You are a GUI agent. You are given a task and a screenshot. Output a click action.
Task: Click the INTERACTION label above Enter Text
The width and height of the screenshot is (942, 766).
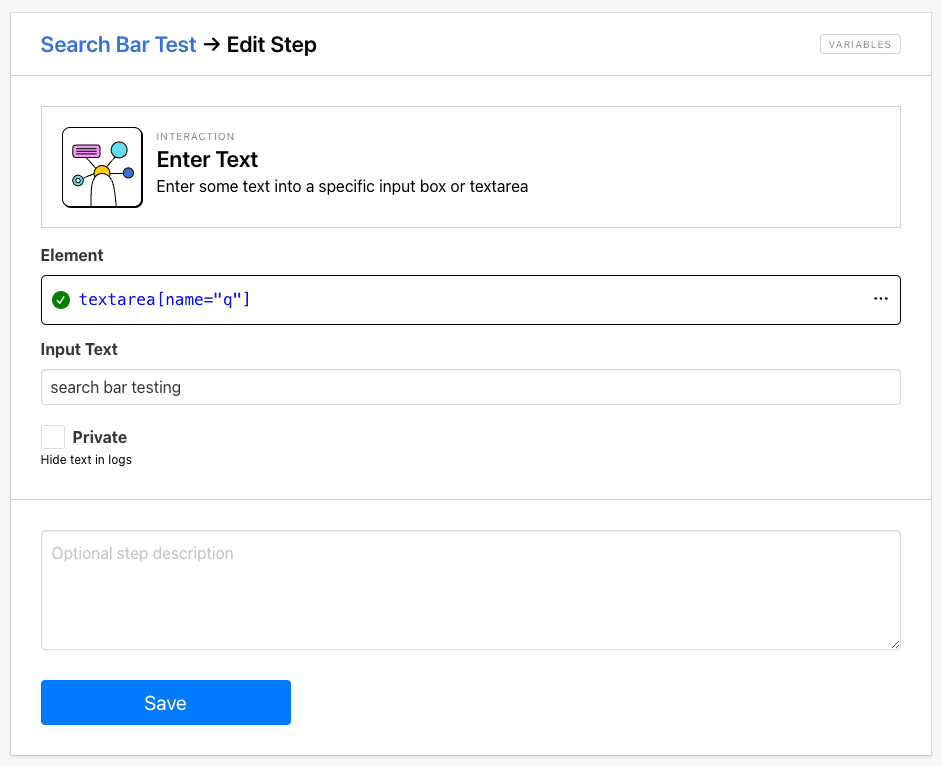click(x=194, y=136)
